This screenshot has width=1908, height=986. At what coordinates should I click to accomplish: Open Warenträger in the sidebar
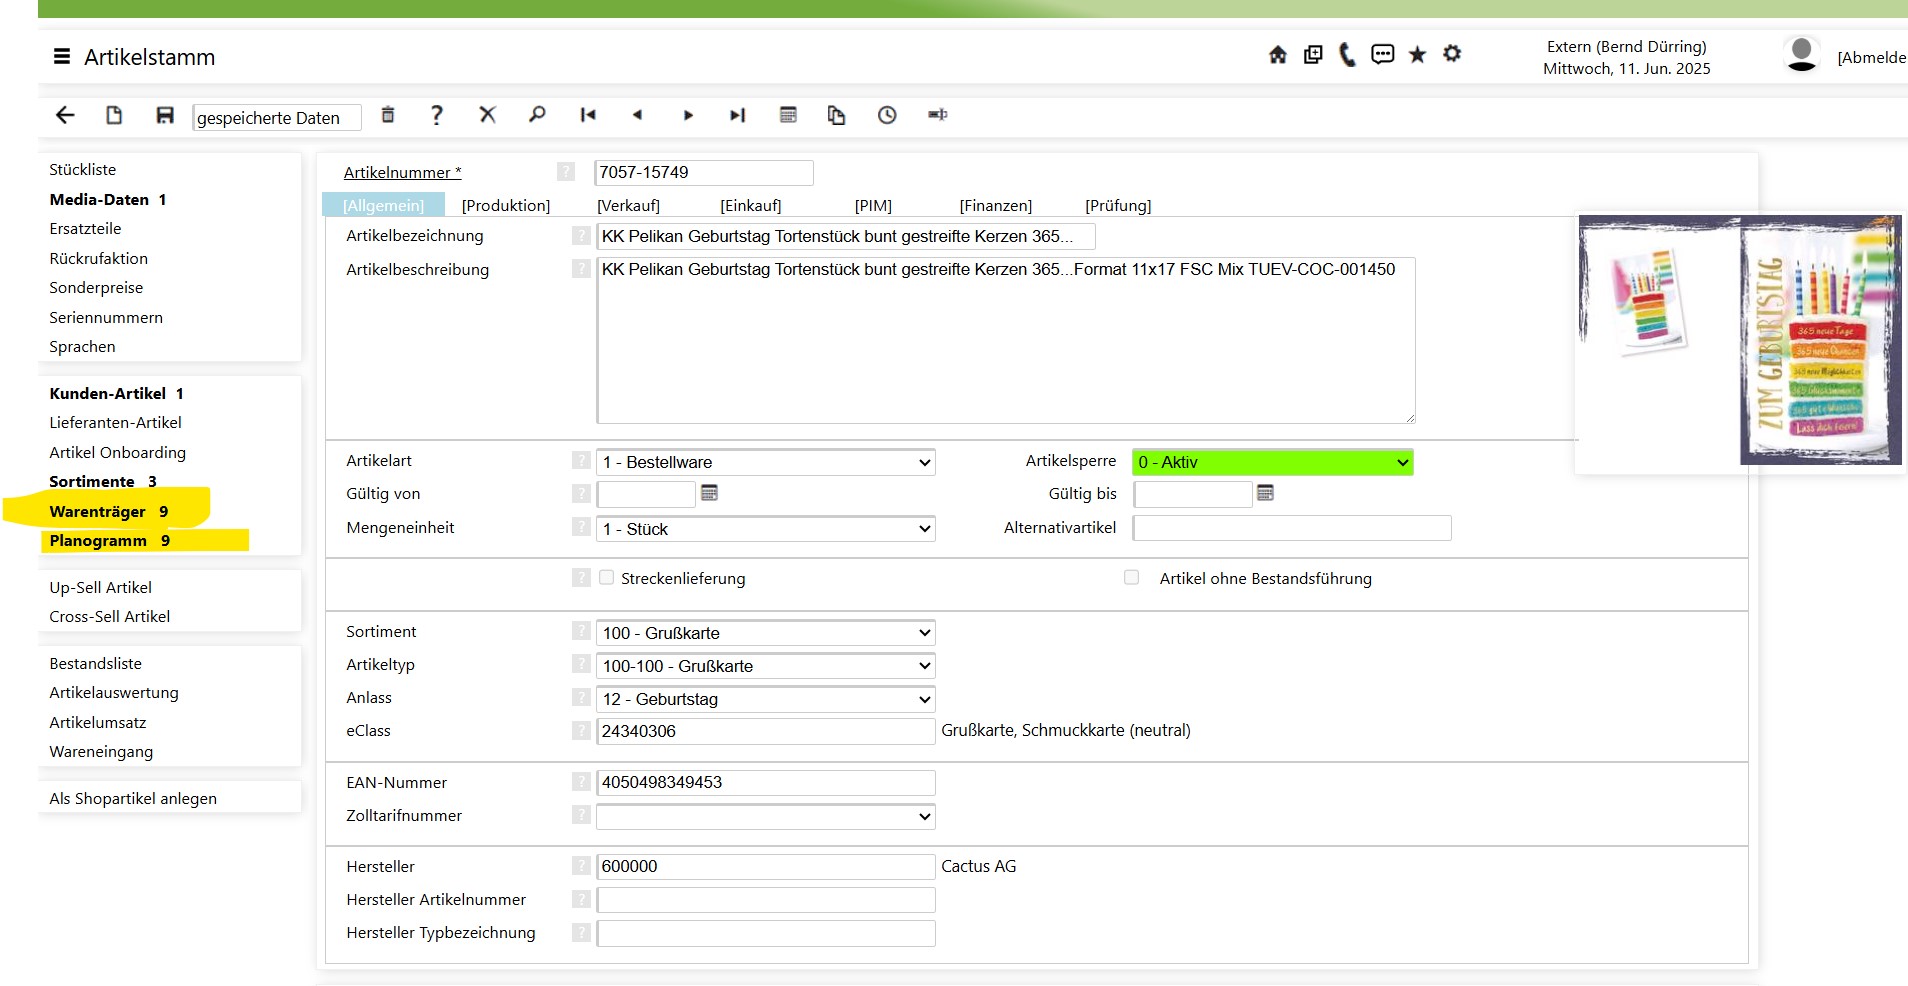pyautogui.click(x=98, y=512)
